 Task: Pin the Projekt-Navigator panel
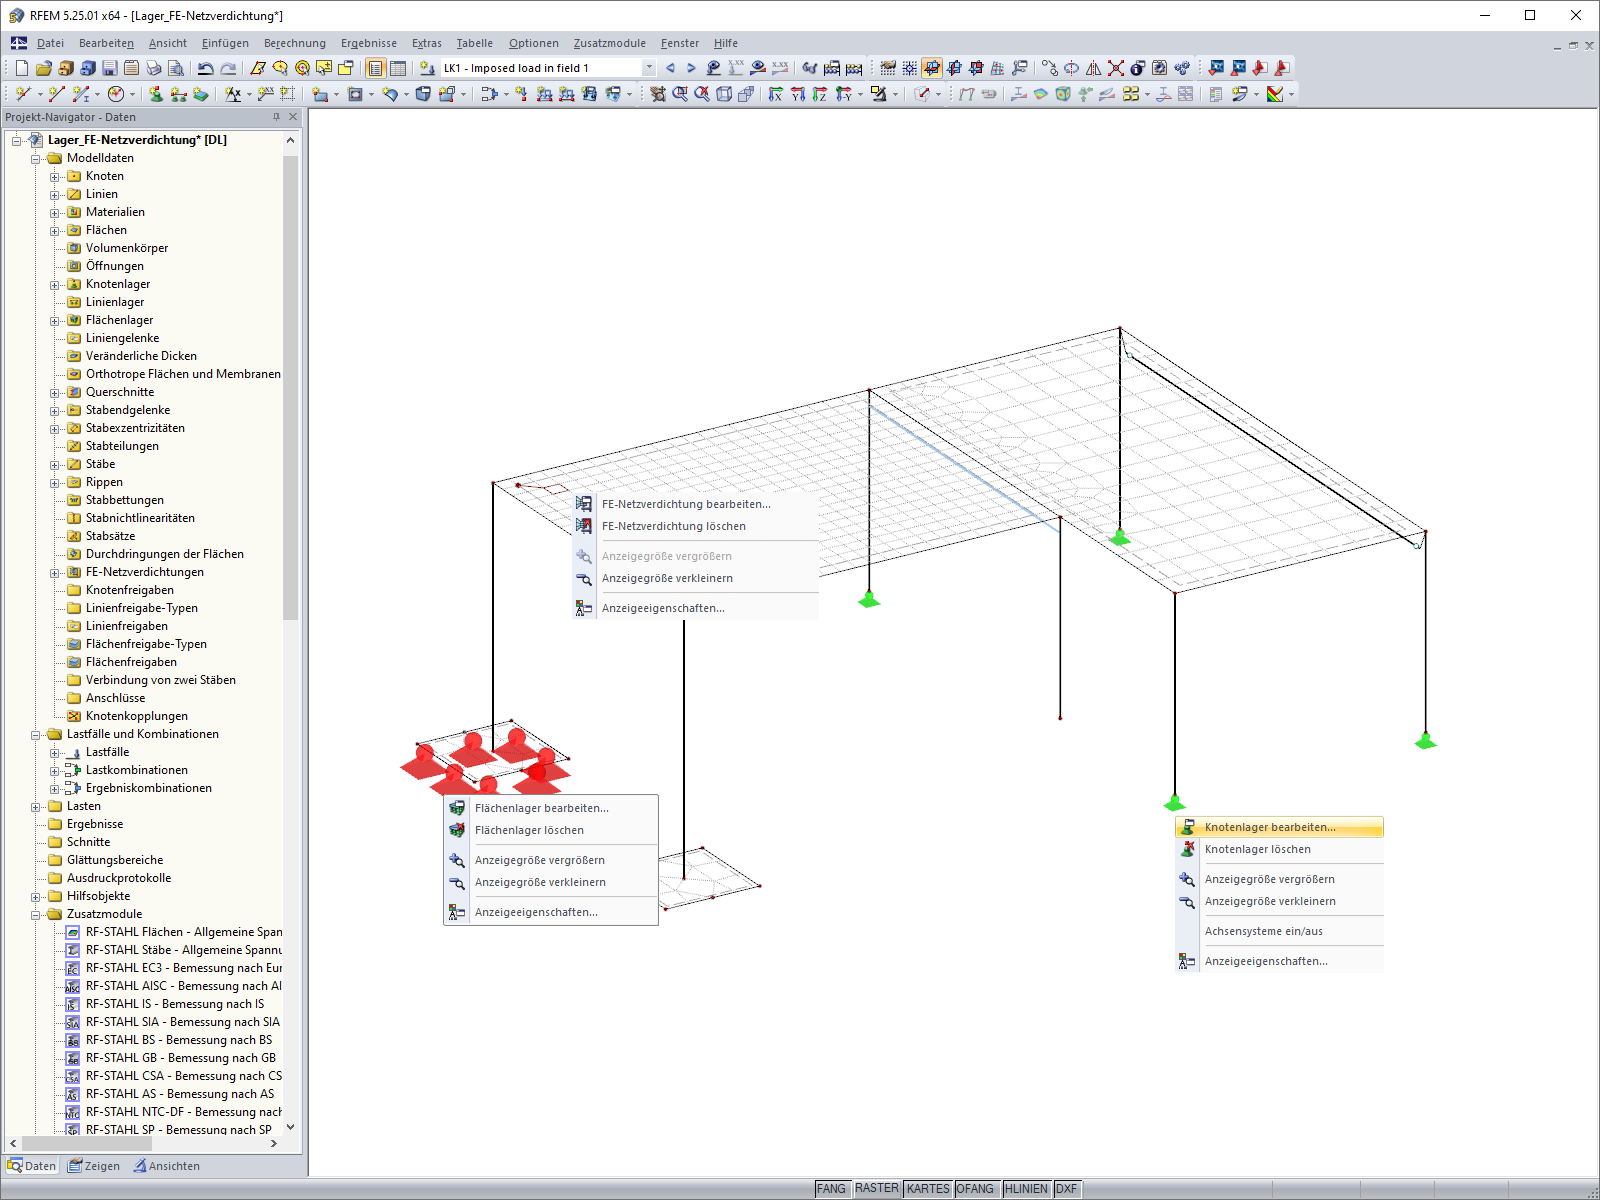click(x=277, y=117)
